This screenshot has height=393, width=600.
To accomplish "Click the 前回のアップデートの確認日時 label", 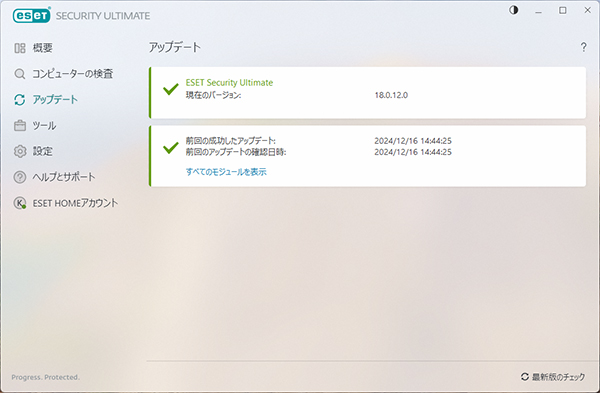I will pos(236,152).
